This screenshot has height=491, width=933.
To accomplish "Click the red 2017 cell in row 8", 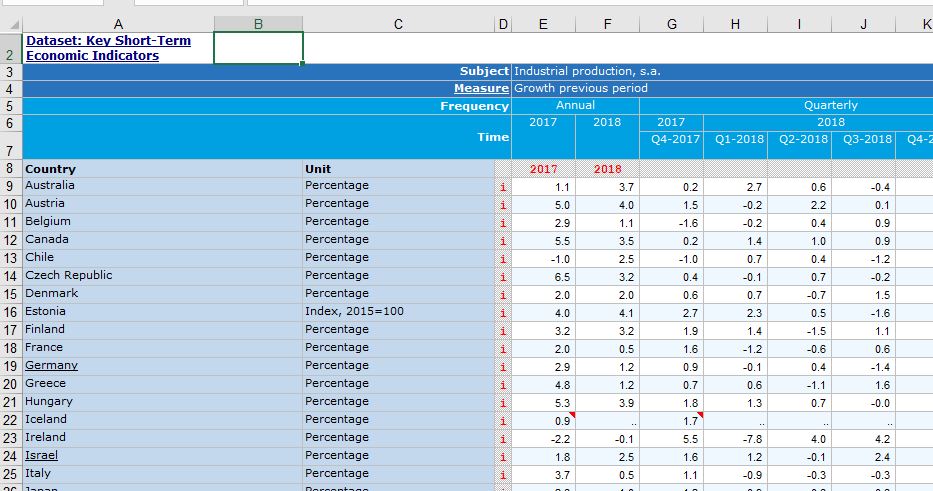I will [x=543, y=169].
